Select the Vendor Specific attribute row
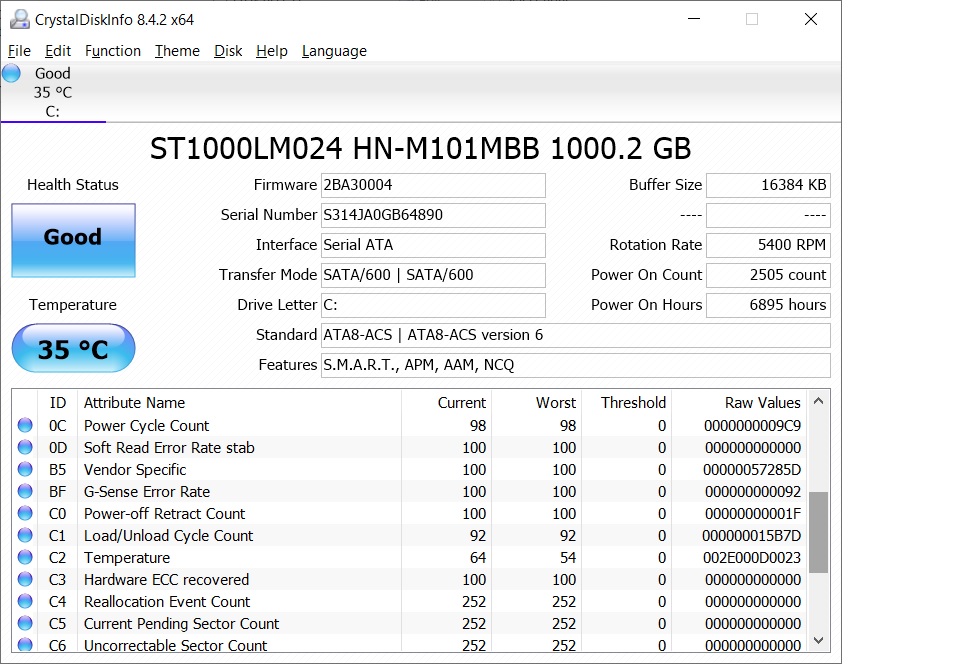960x664 pixels. coord(410,469)
